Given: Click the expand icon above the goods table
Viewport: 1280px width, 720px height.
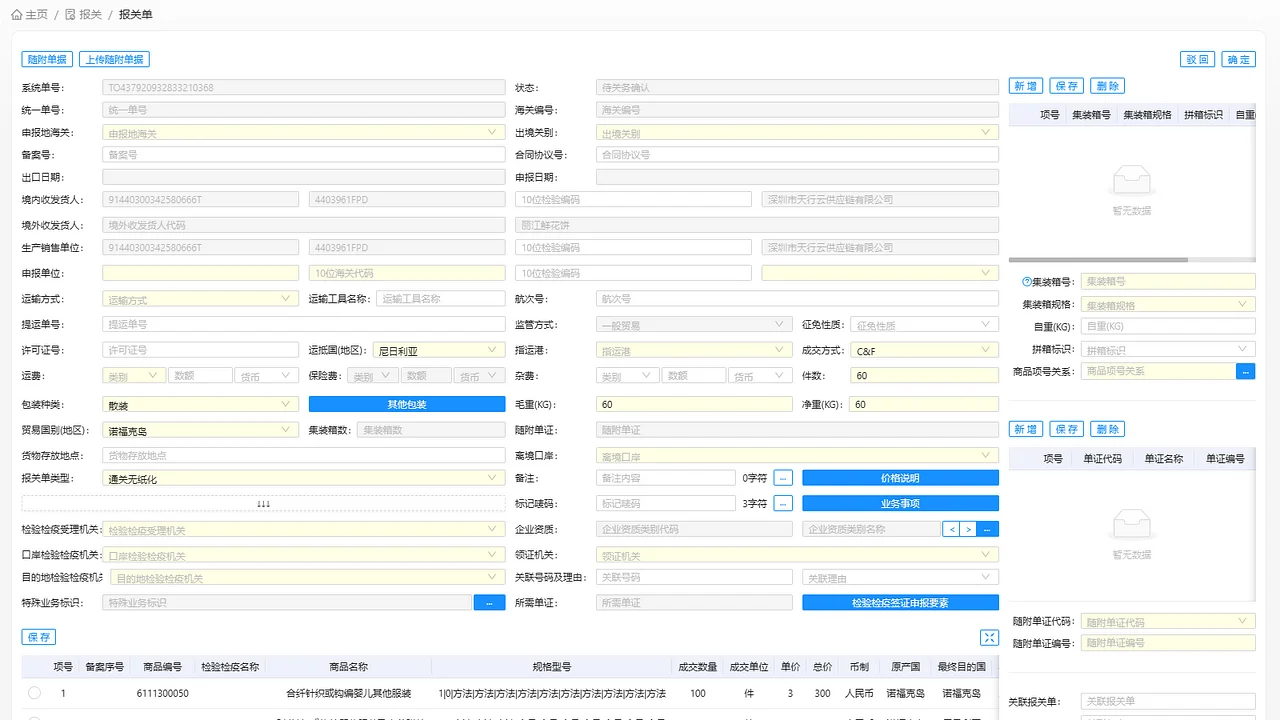Looking at the screenshot, I should 989,637.
